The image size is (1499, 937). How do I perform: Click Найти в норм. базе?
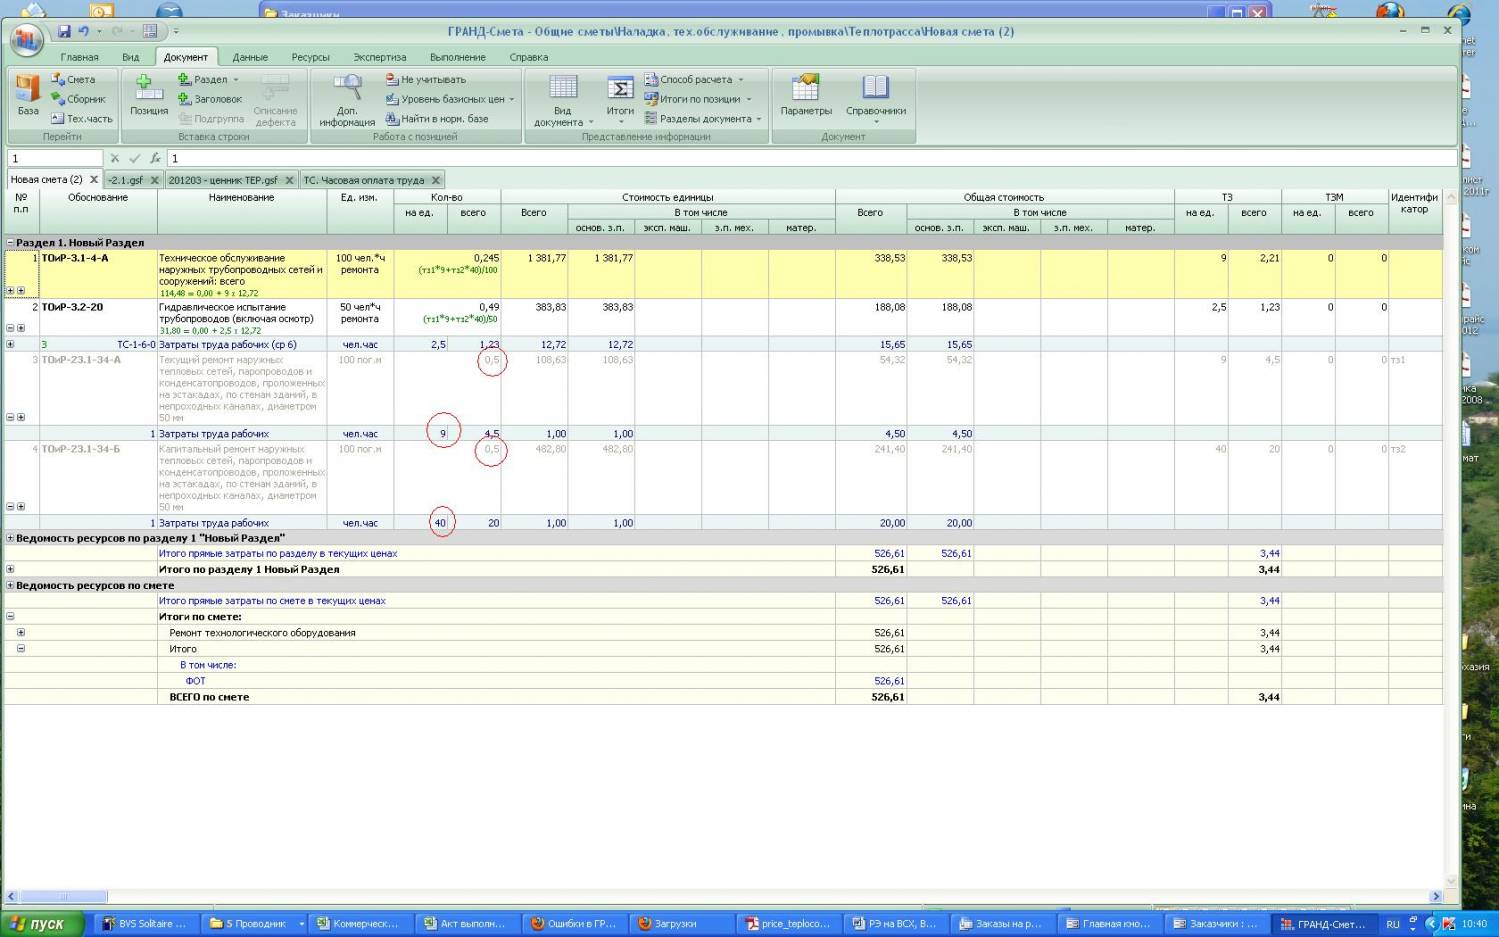point(443,119)
